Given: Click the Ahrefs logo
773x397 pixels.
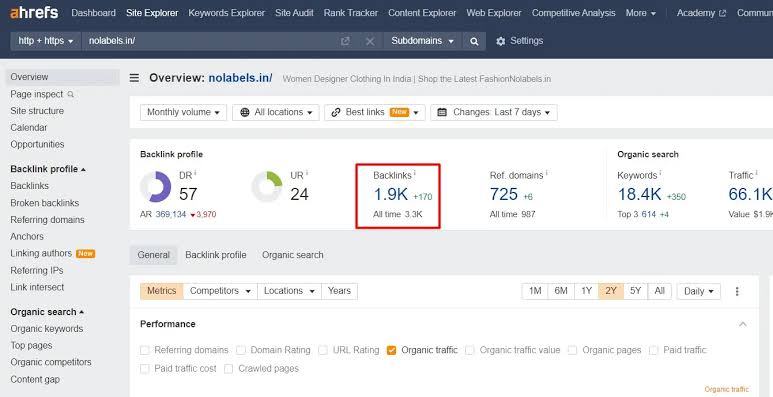Looking at the screenshot, I should (x=34, y=13).
